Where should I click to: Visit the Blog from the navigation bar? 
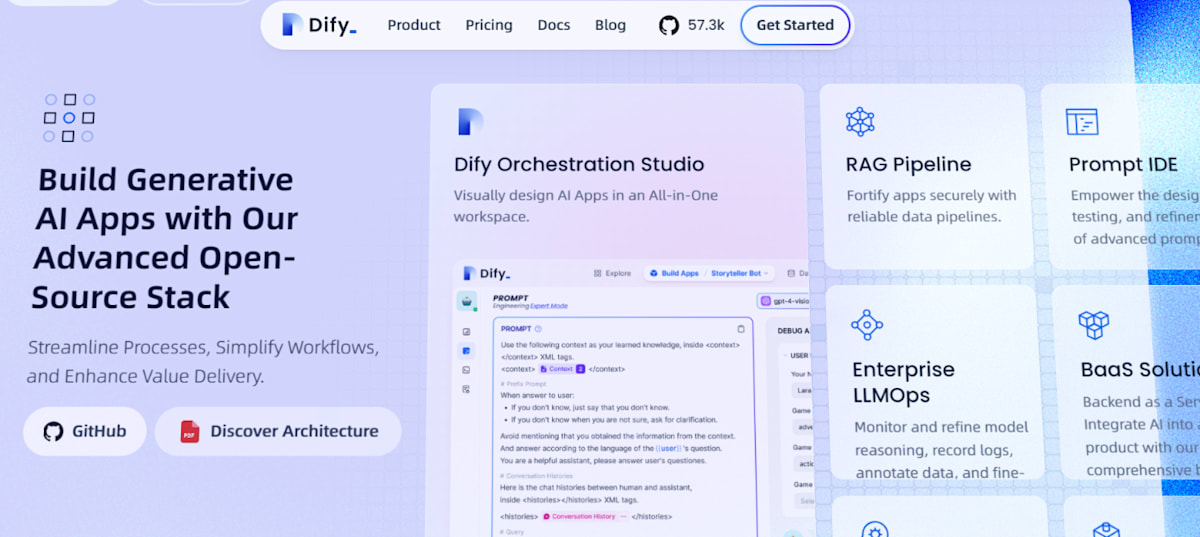coord(610,25)
